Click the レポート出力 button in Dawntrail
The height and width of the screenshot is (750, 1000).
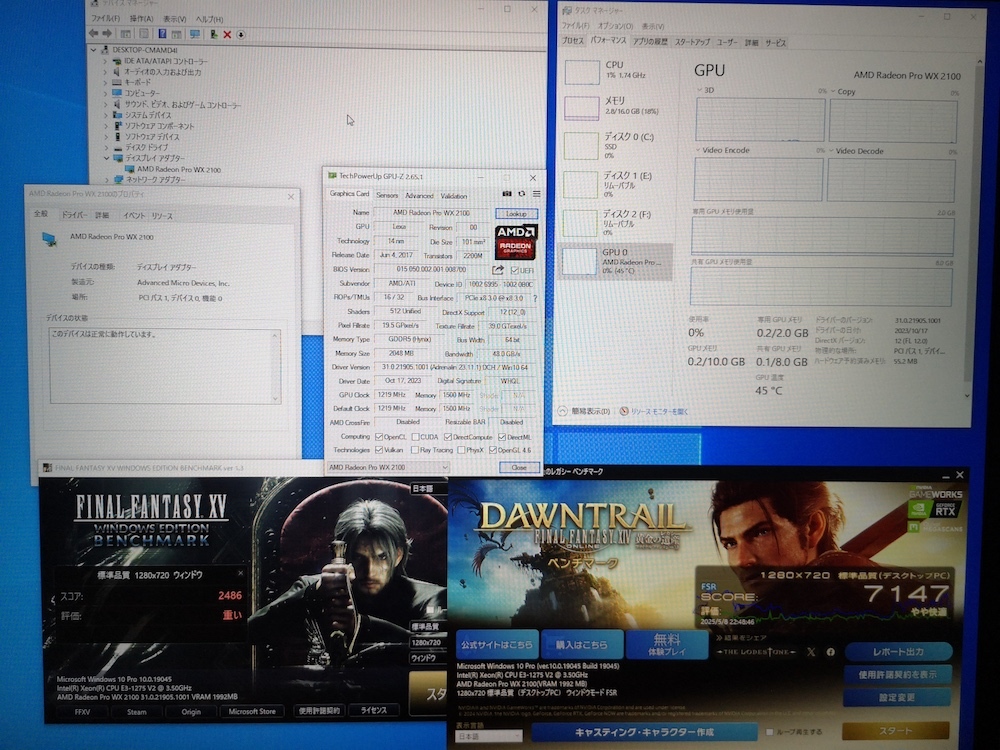coord(898,652)
